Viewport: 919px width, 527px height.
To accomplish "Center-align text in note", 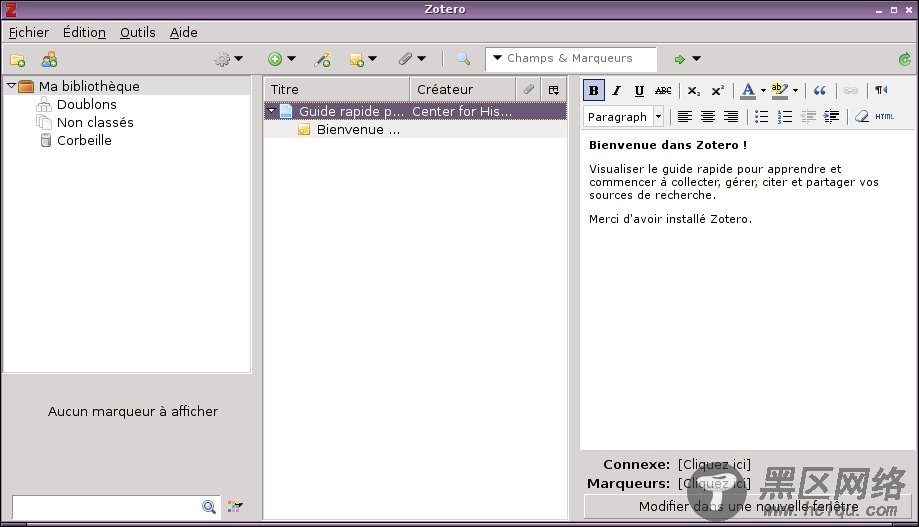I will click(x=707, y=117).
